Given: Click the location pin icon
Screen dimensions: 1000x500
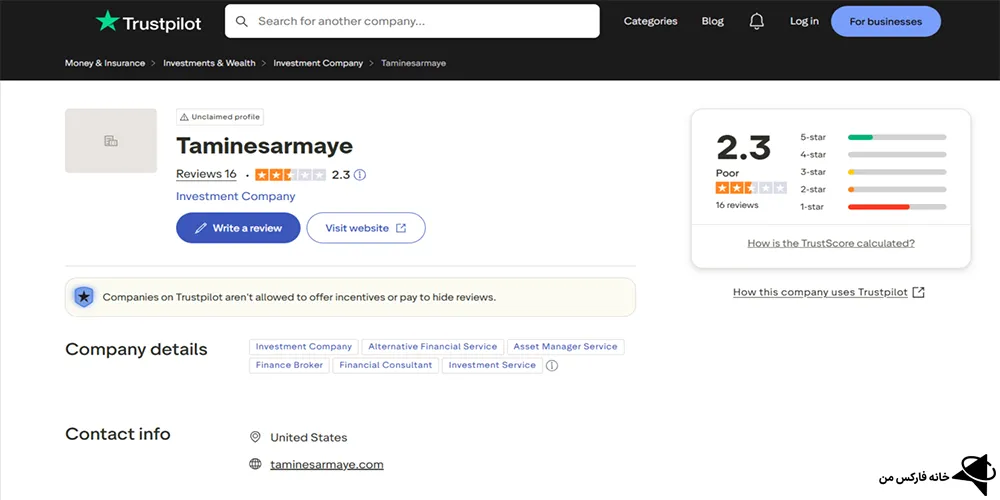Looking at the screenshot, I should pos(255,437).
